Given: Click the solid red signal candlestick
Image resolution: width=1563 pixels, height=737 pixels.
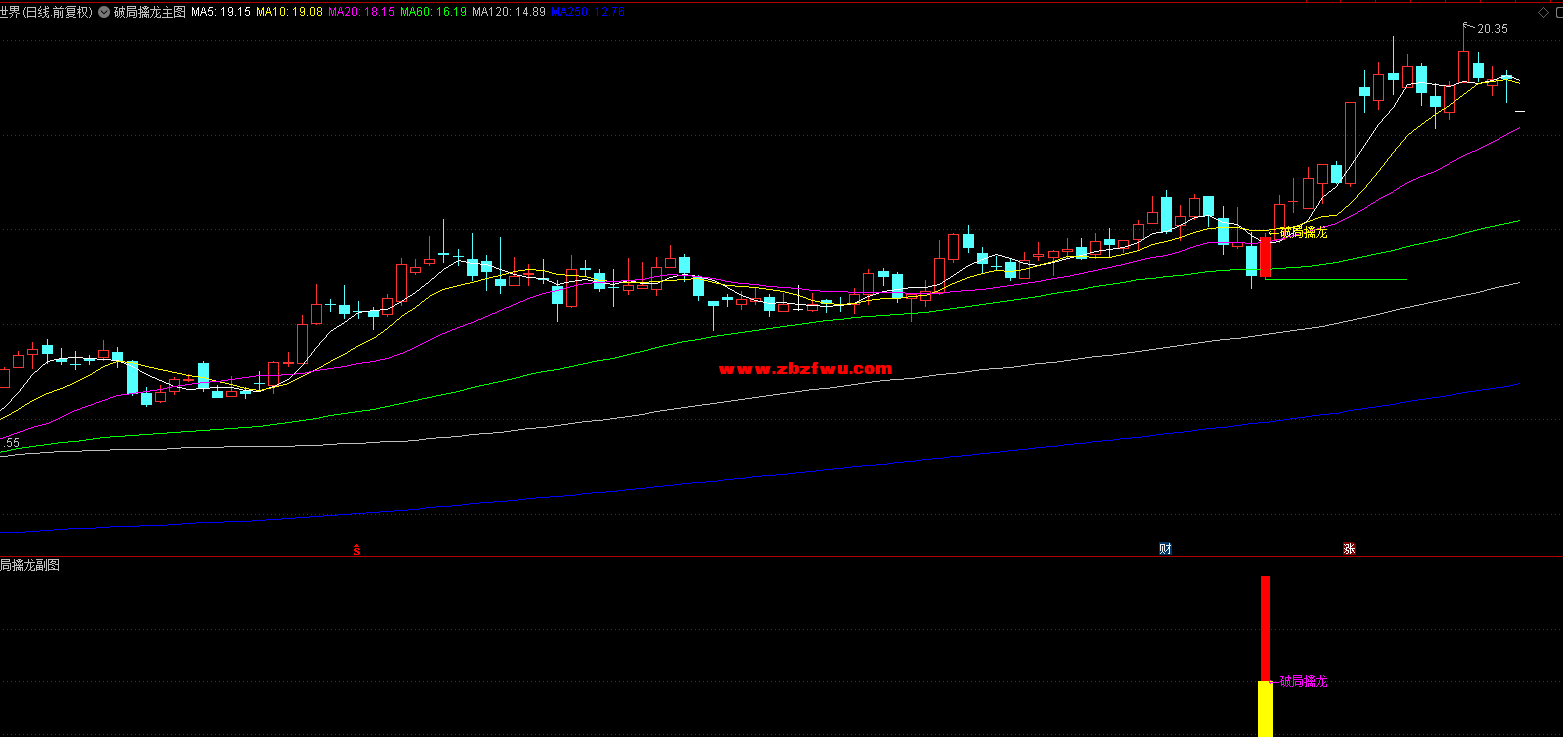Looking at the screenshot, I should (1265, 257).
